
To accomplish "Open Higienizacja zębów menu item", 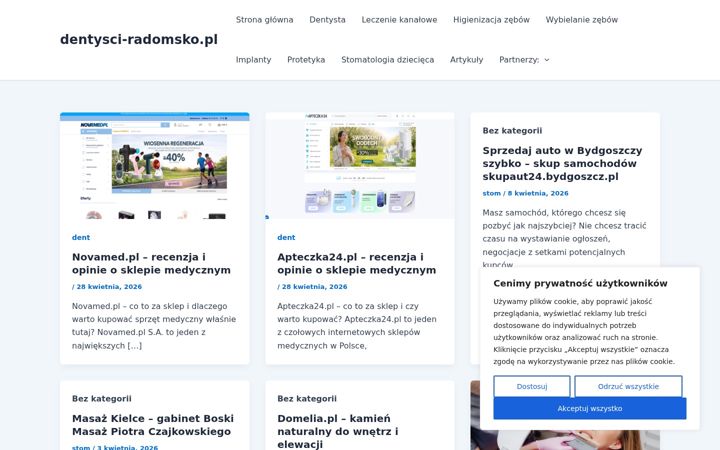I will click(491, 20).
